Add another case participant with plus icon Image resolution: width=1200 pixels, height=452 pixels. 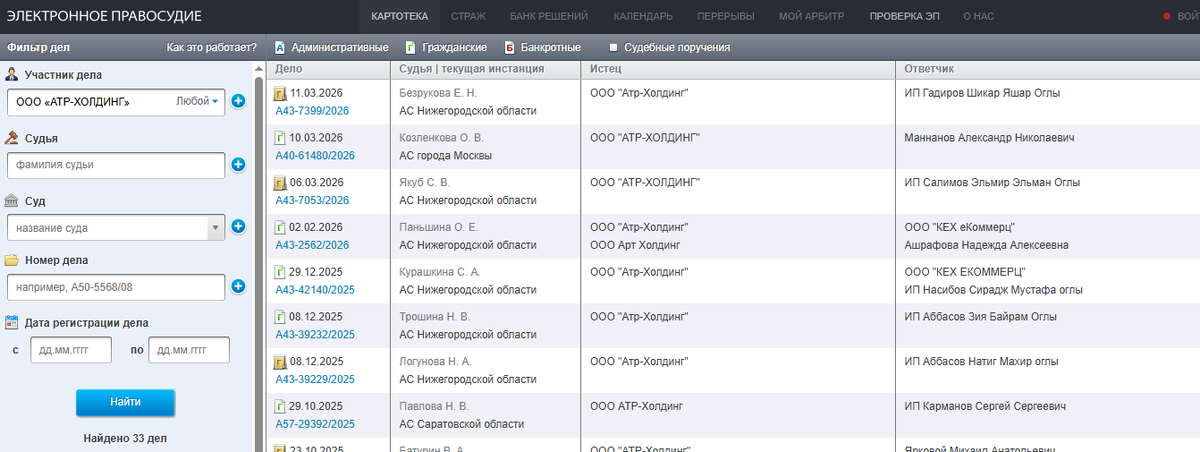tap(238, 101)
